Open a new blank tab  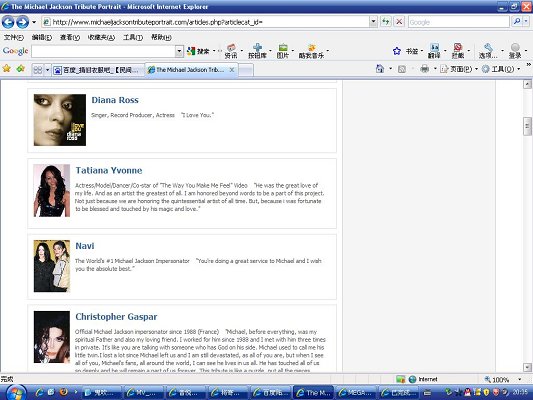coord(246,70)
